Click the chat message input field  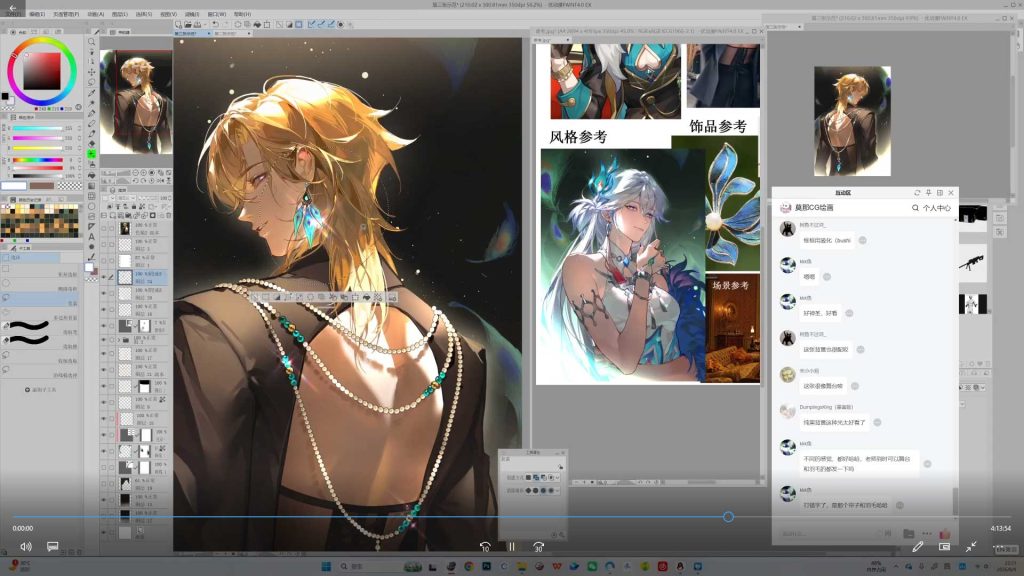(x=829, y=534)
